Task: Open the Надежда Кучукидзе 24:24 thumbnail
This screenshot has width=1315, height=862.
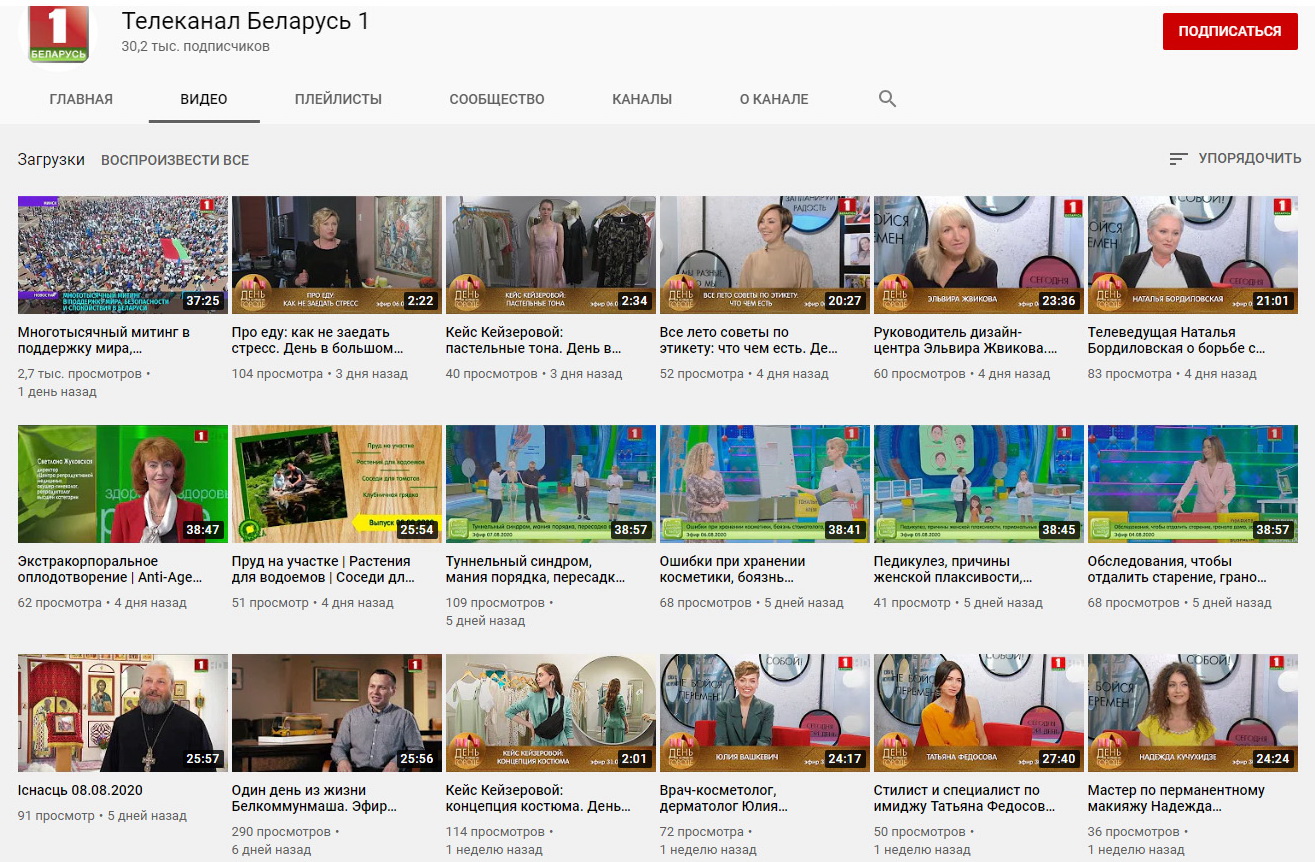Action: pyautogui.click(x=1193, y=713)
